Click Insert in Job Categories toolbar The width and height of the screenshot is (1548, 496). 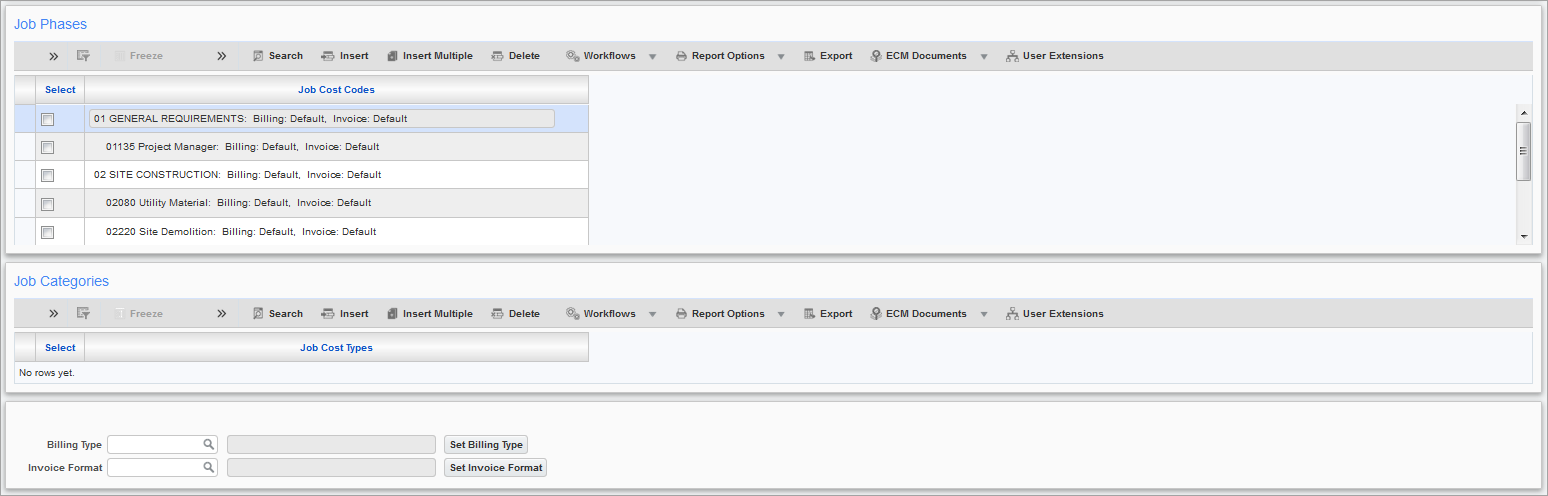pos(344,314)
